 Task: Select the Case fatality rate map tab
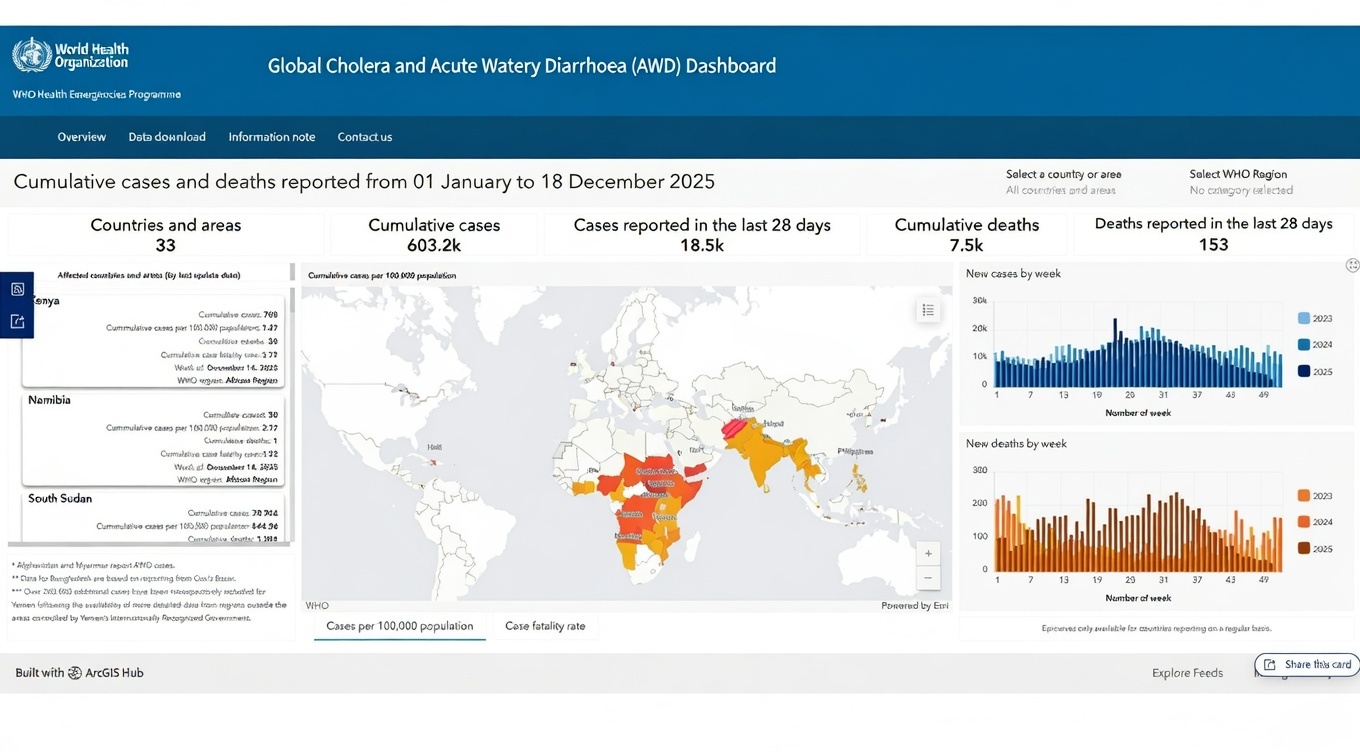(545, 626)
